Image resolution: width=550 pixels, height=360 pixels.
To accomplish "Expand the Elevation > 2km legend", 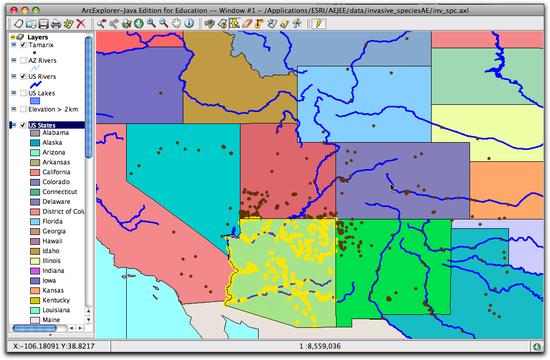I will (14, 109).
